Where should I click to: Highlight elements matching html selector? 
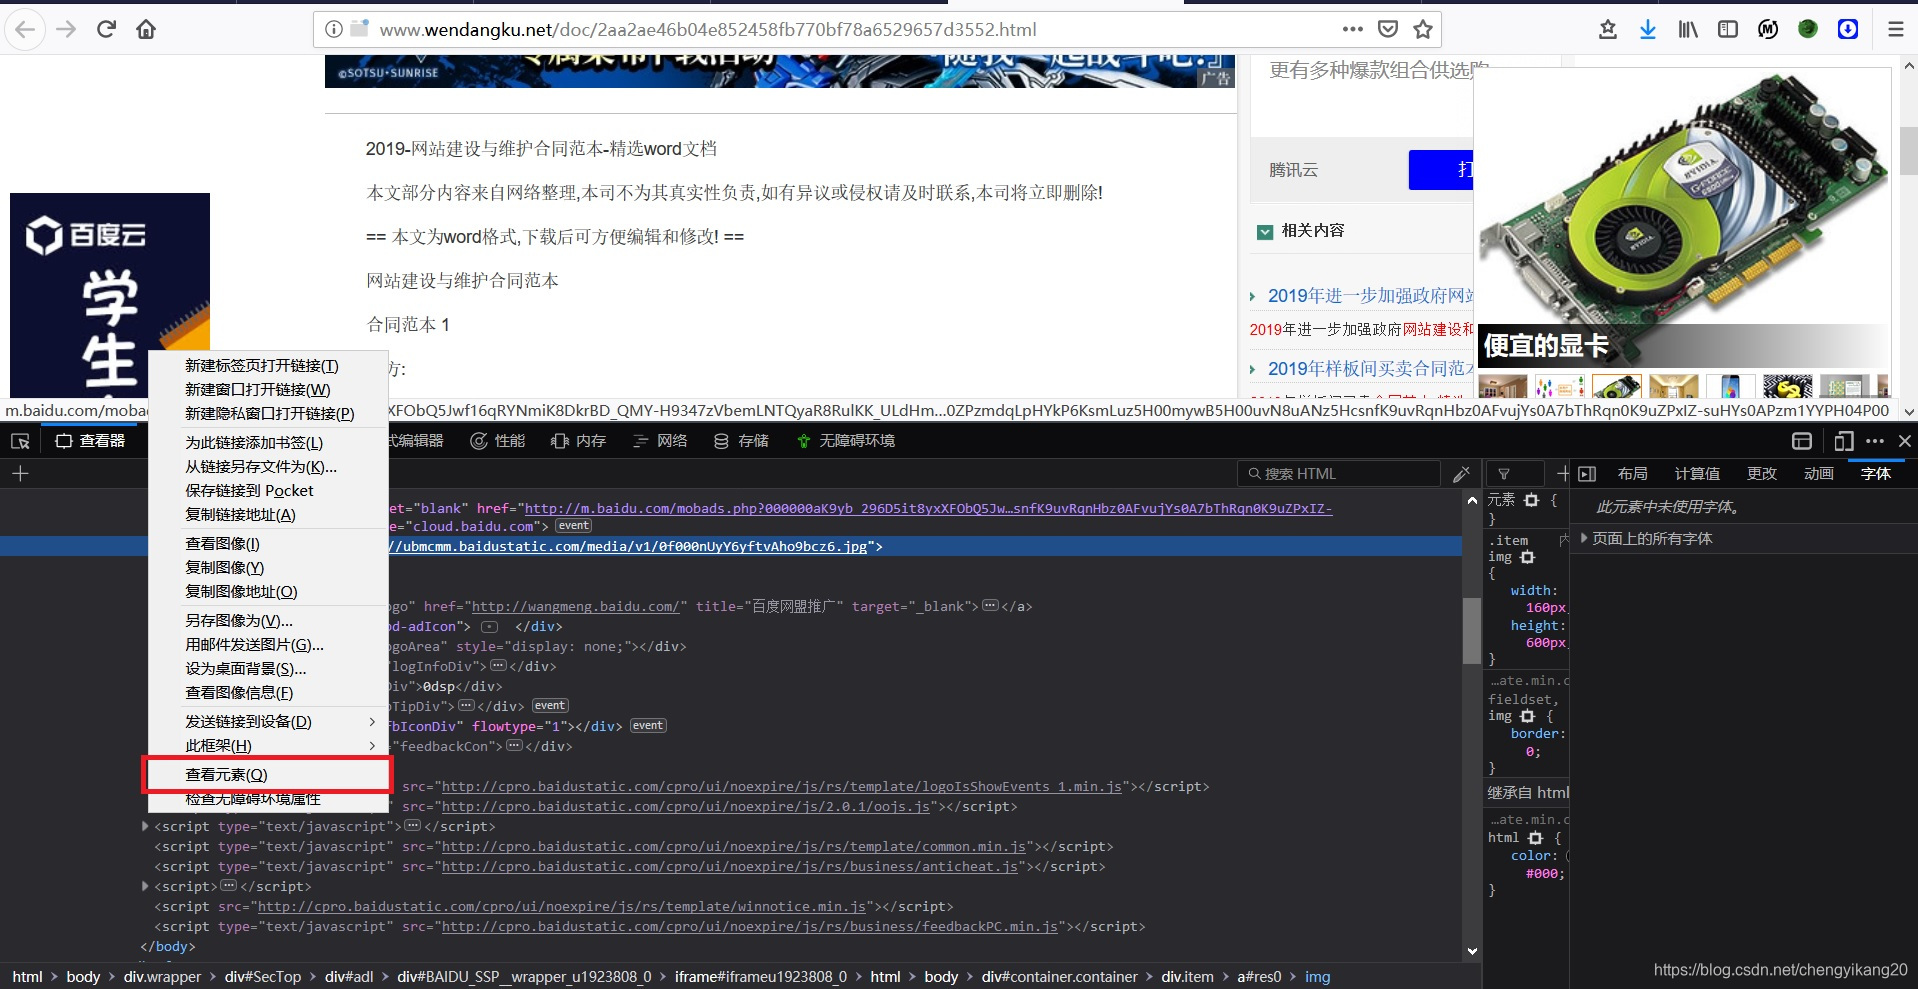[1535, 838]
